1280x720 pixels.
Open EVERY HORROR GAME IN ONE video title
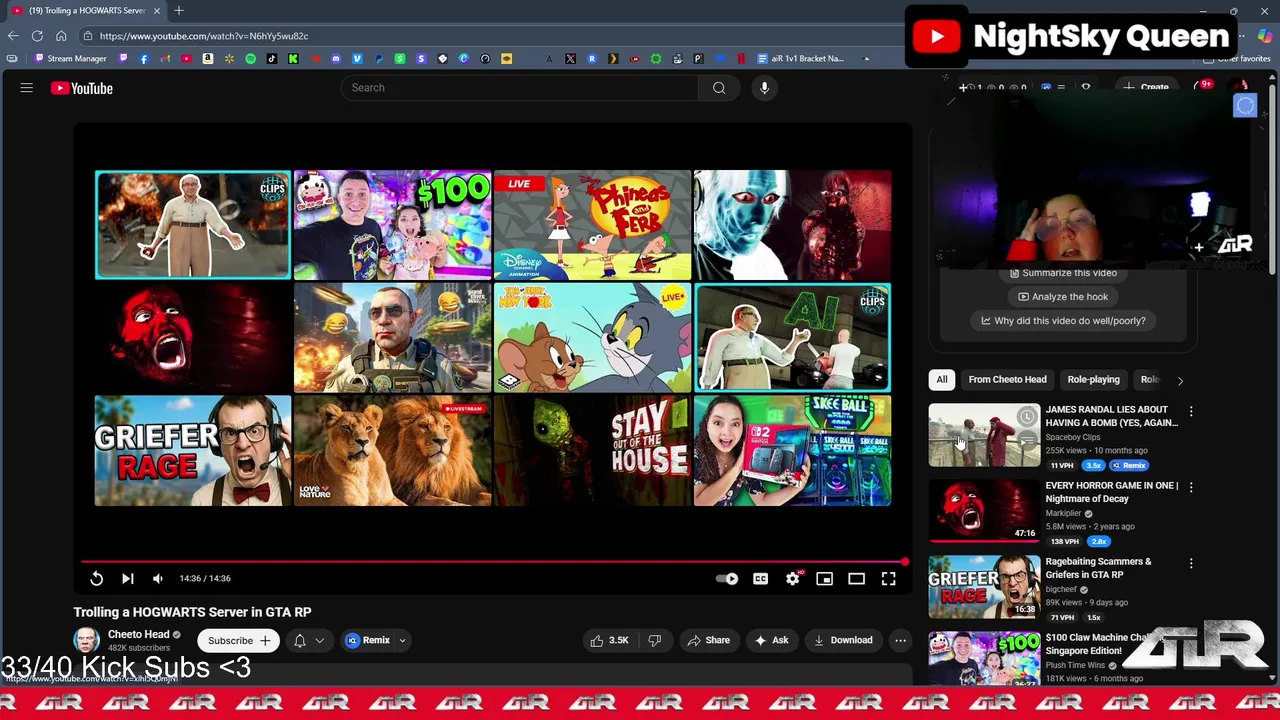tap(1112, 492)
